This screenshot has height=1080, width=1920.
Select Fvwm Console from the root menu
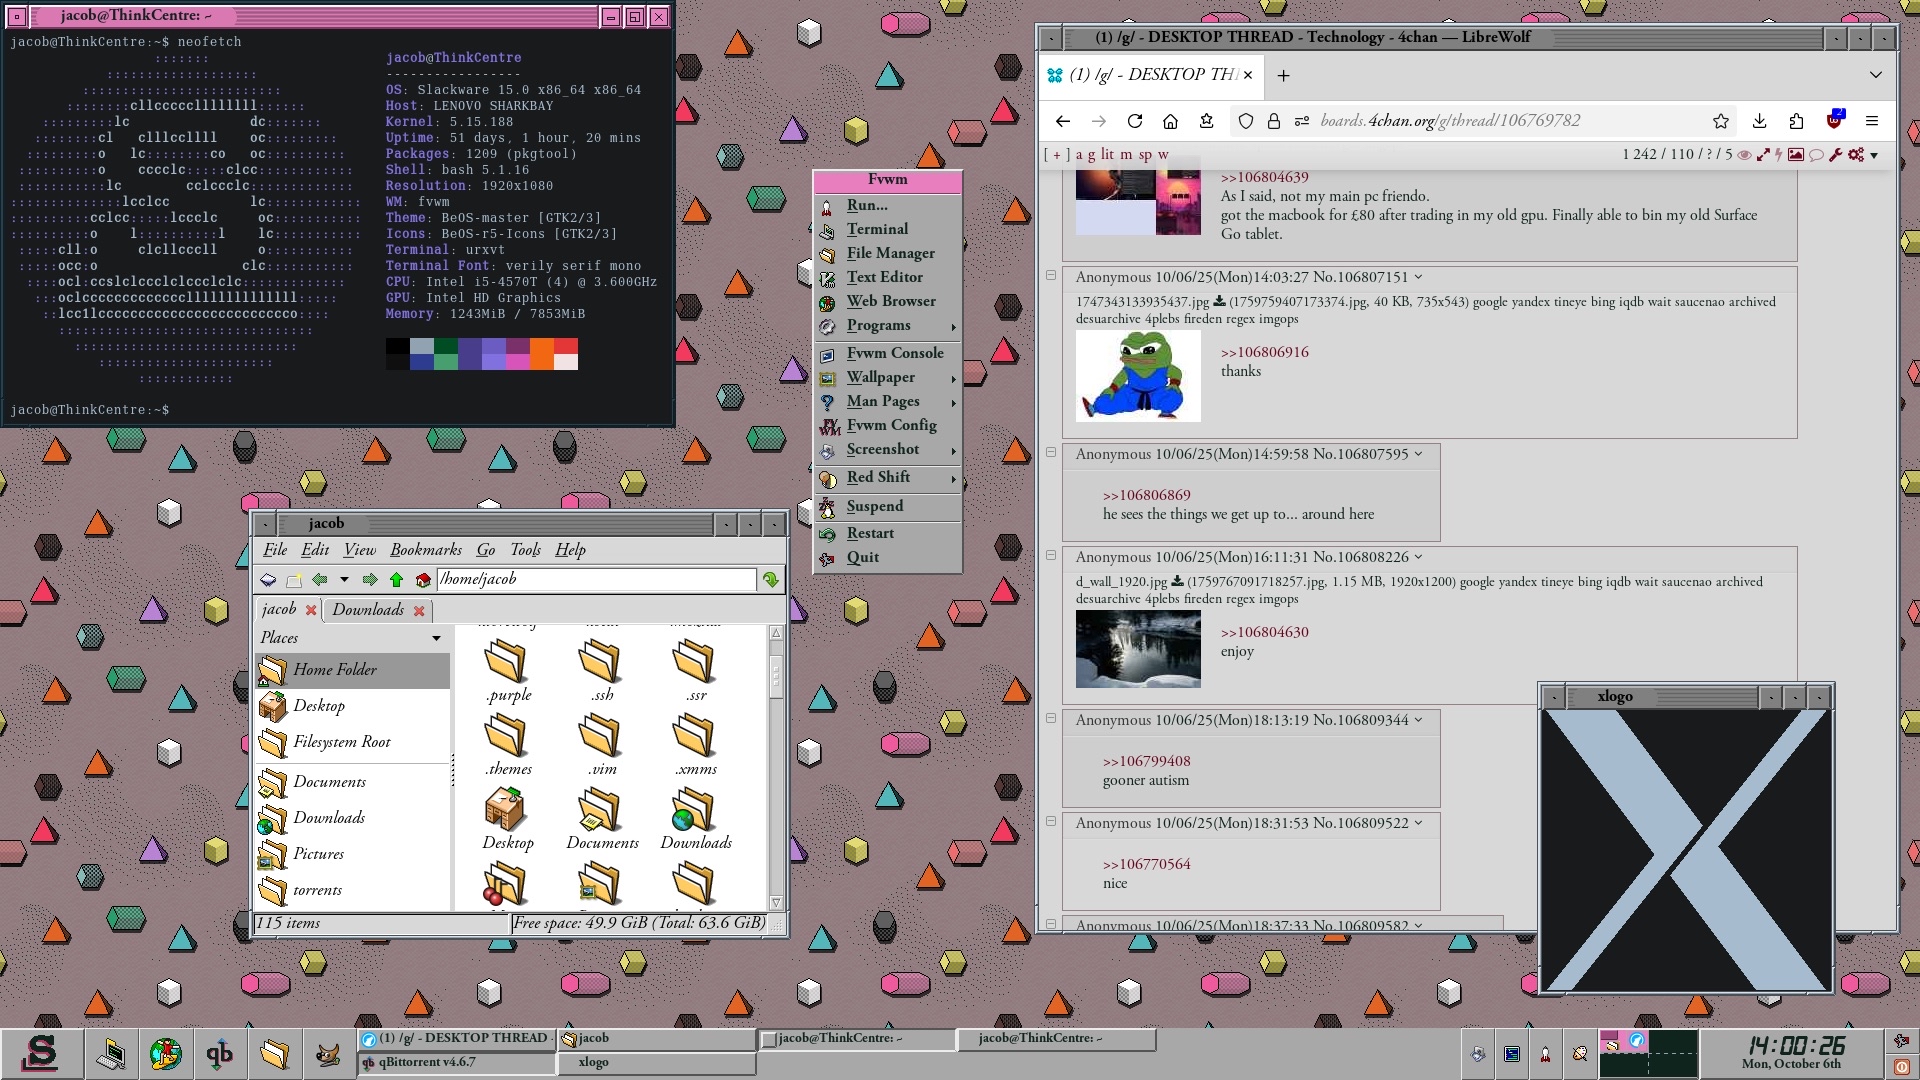tap(894, 353)
